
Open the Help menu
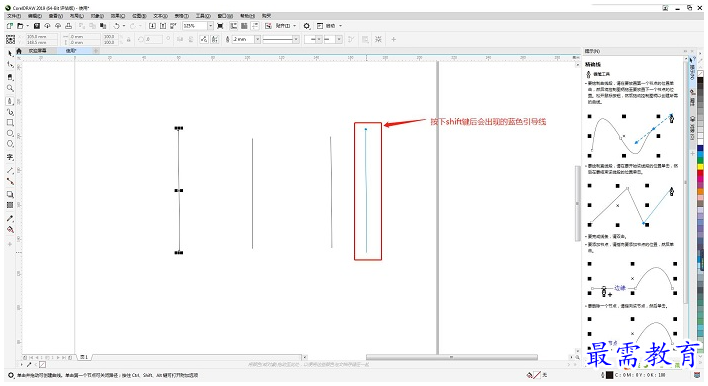tap(247, 16)
